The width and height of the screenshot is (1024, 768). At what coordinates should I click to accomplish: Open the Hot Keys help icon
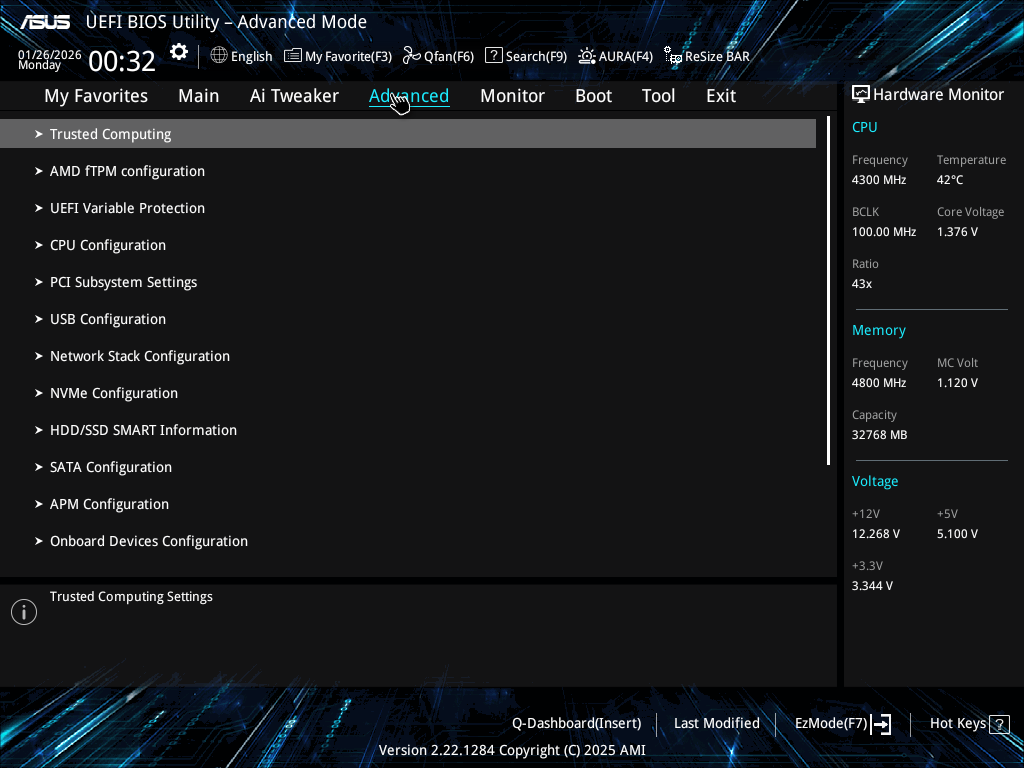click(999, 724)
